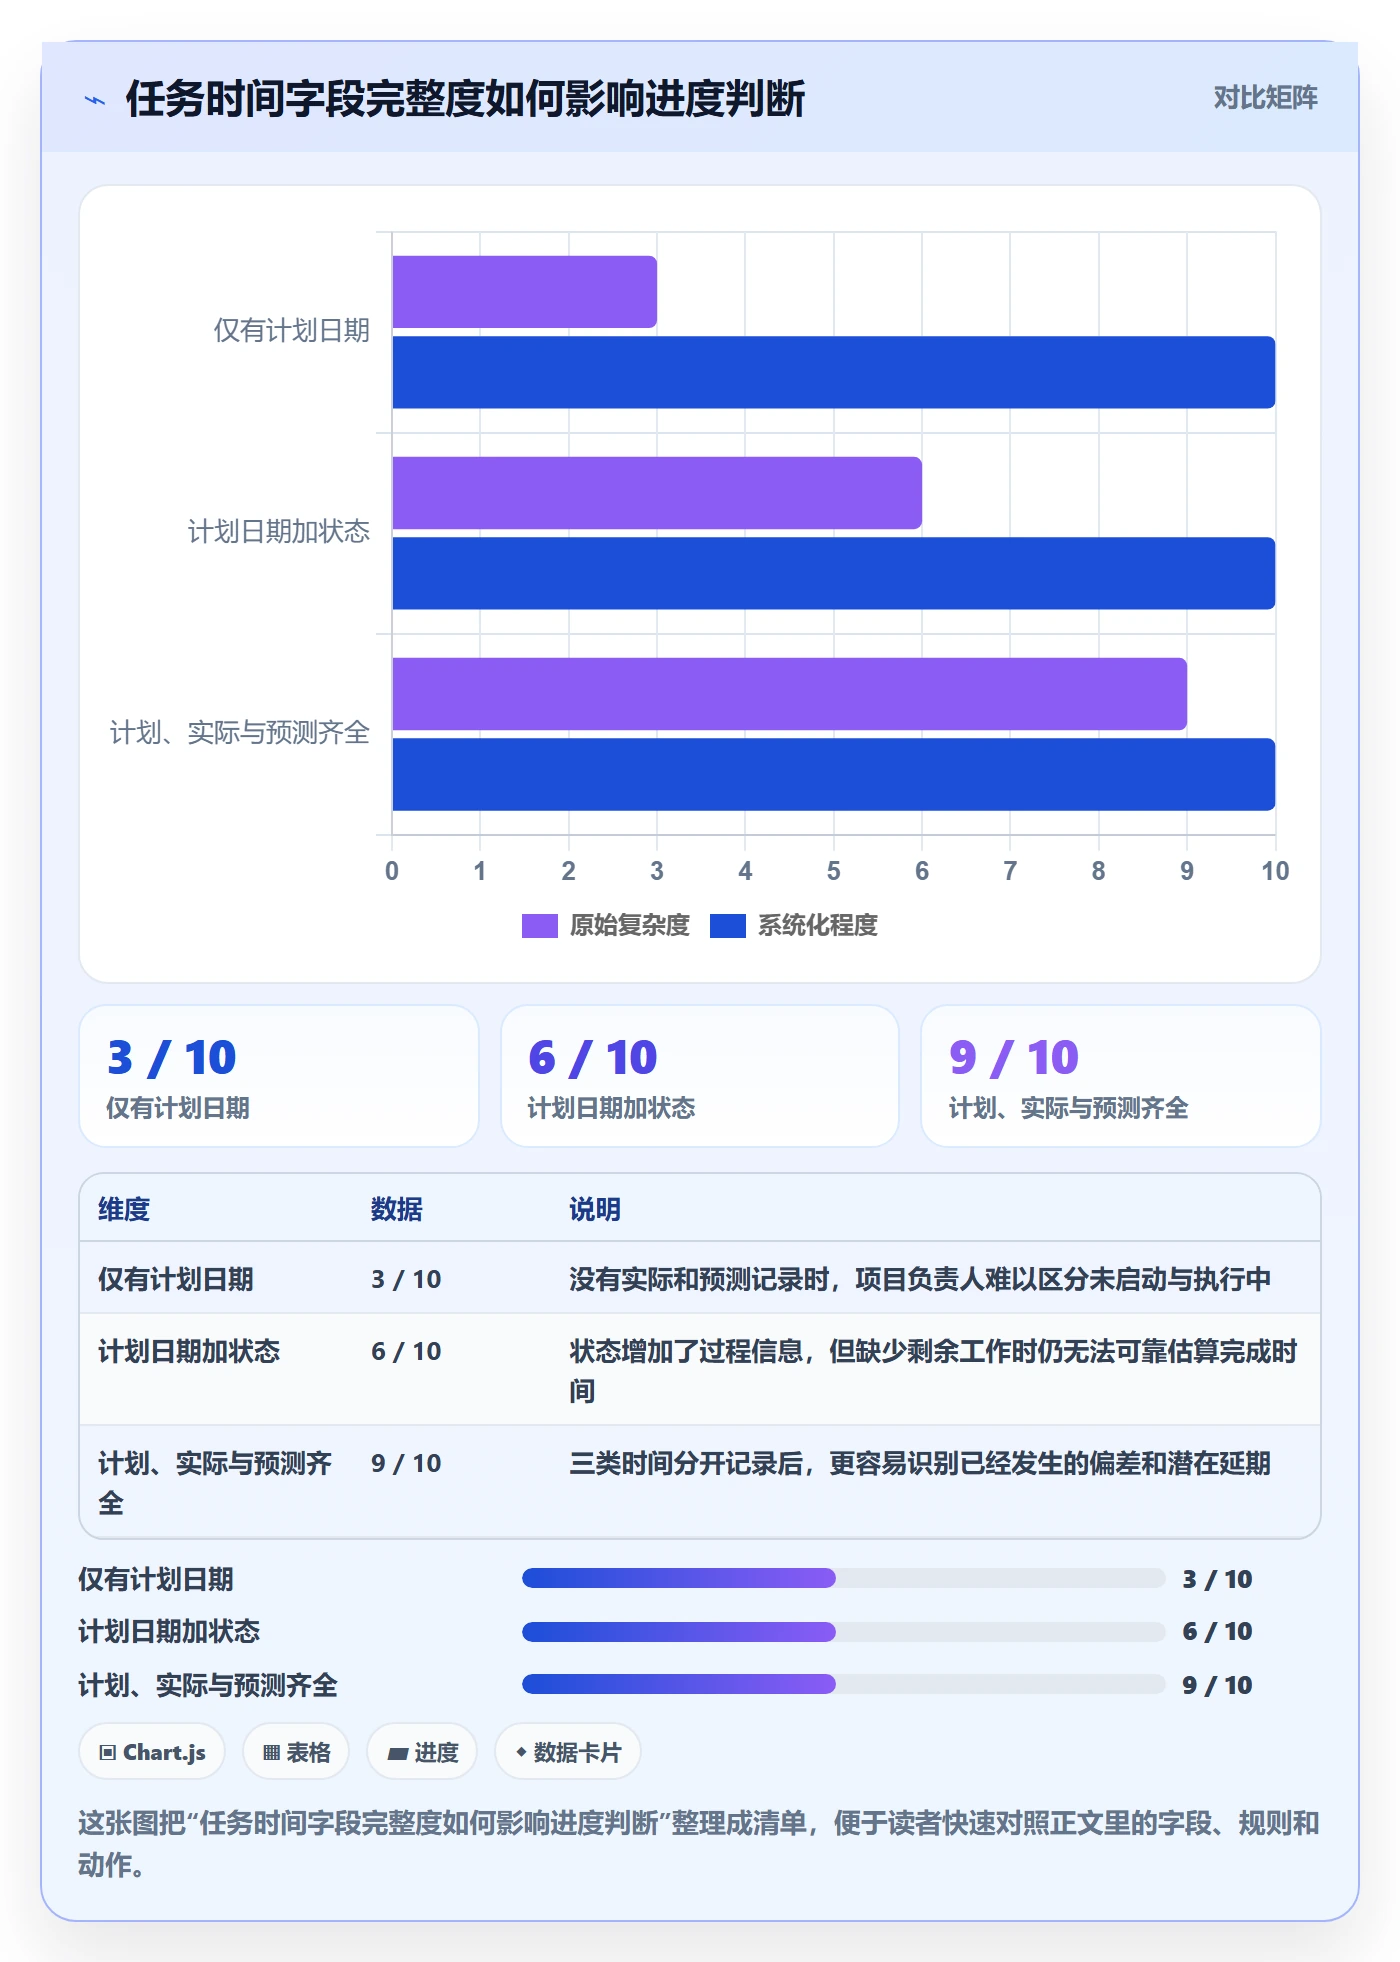Screen dimensions: 1400x1962
Task: Select the 表格 chip
Action: [296, 1752]
